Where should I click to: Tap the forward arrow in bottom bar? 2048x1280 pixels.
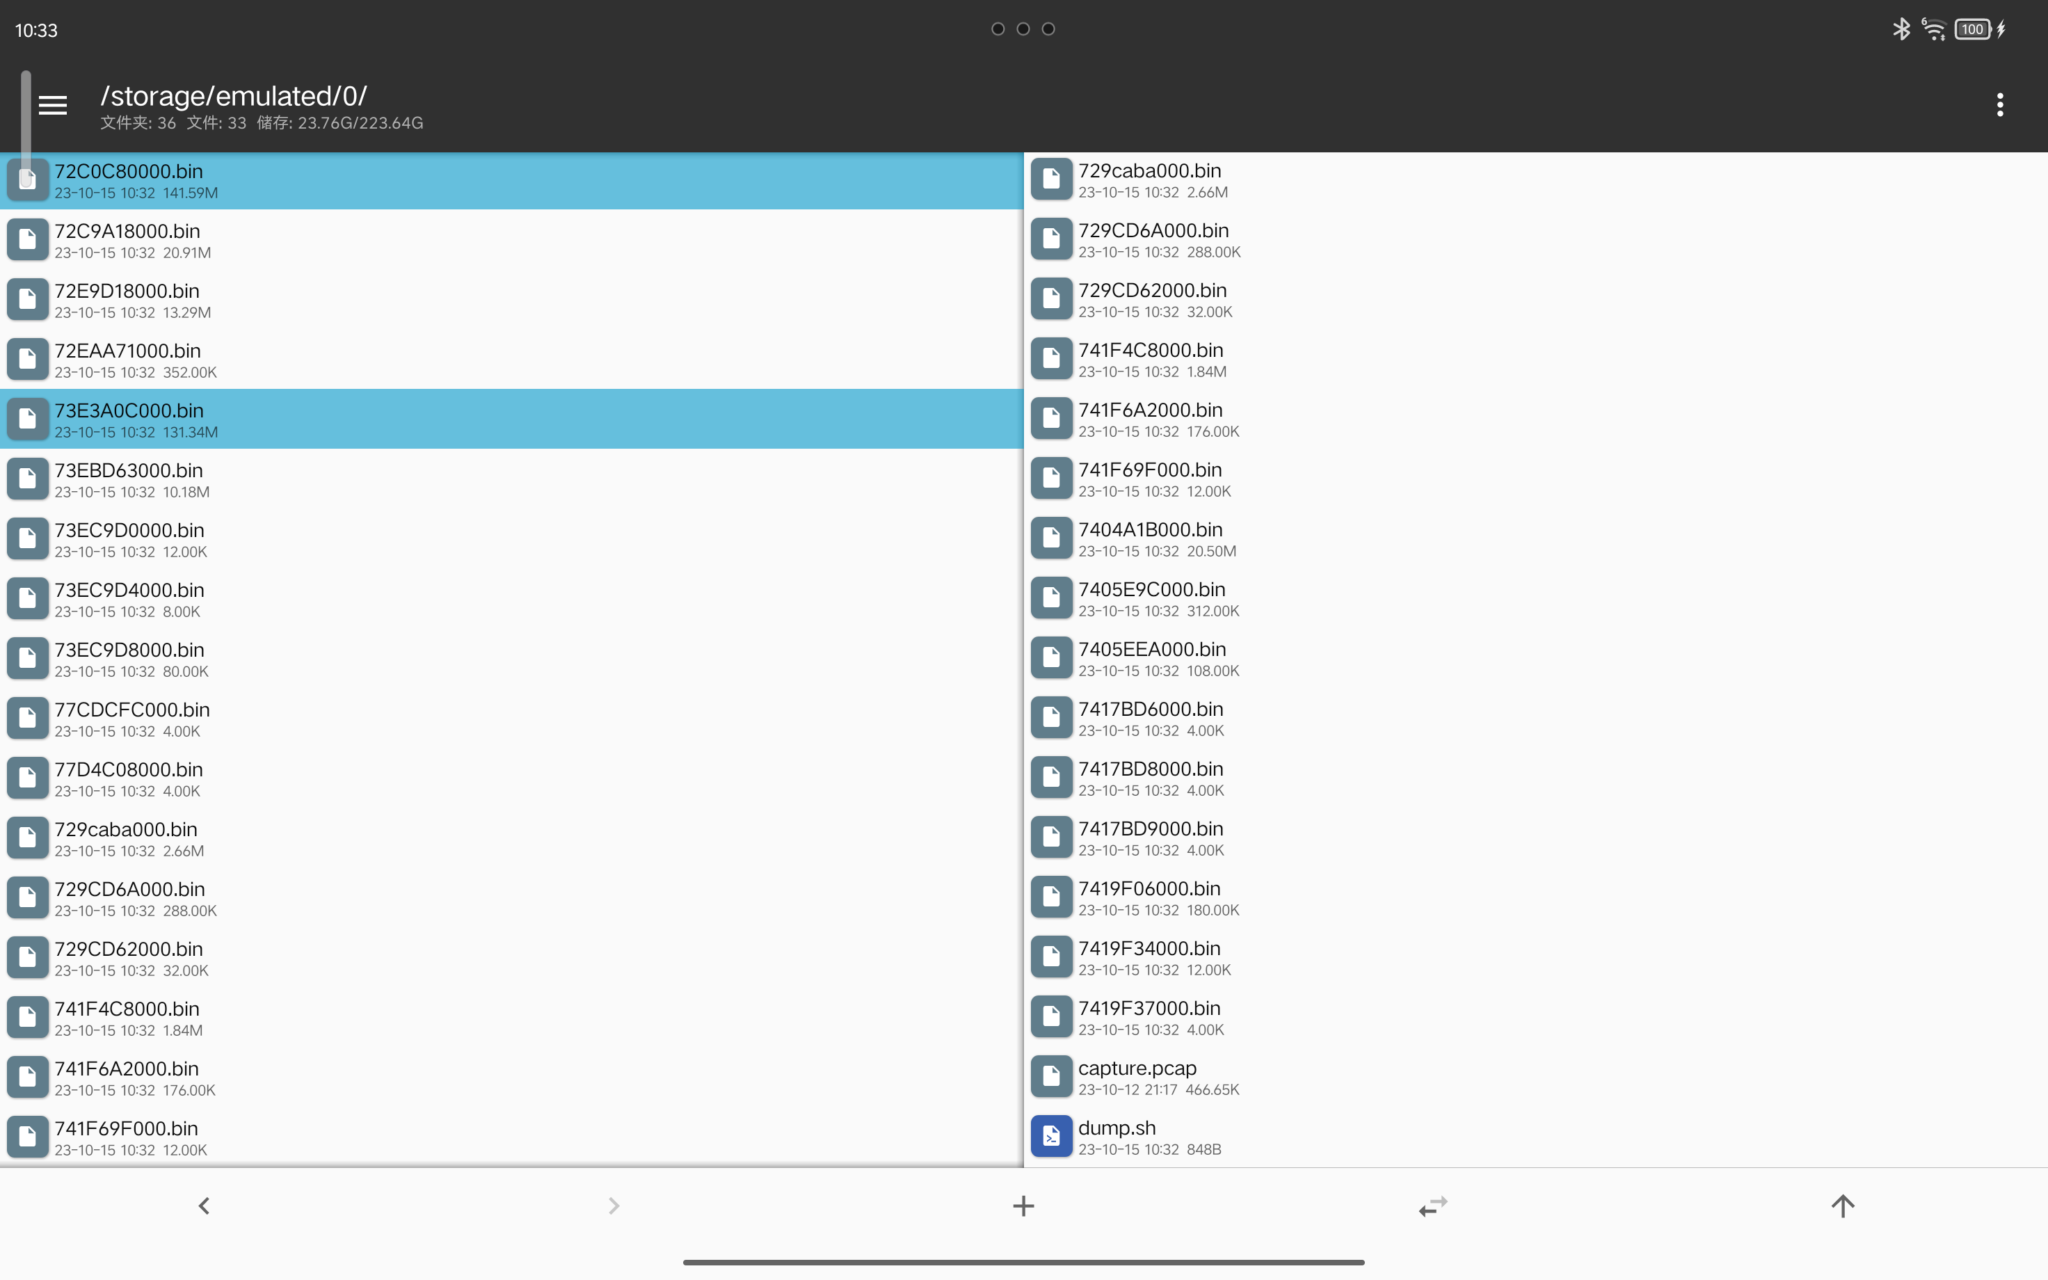(x=614, y=1206)
